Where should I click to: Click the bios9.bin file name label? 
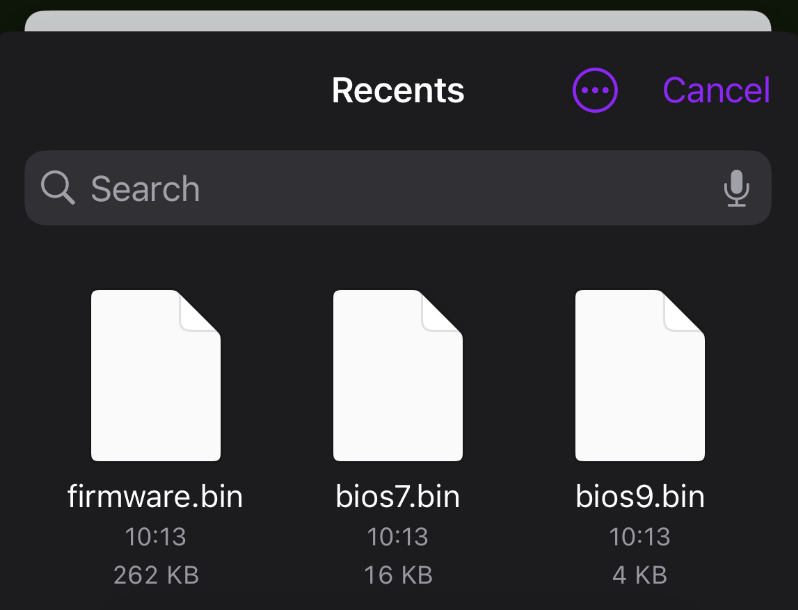click(640, 497)
